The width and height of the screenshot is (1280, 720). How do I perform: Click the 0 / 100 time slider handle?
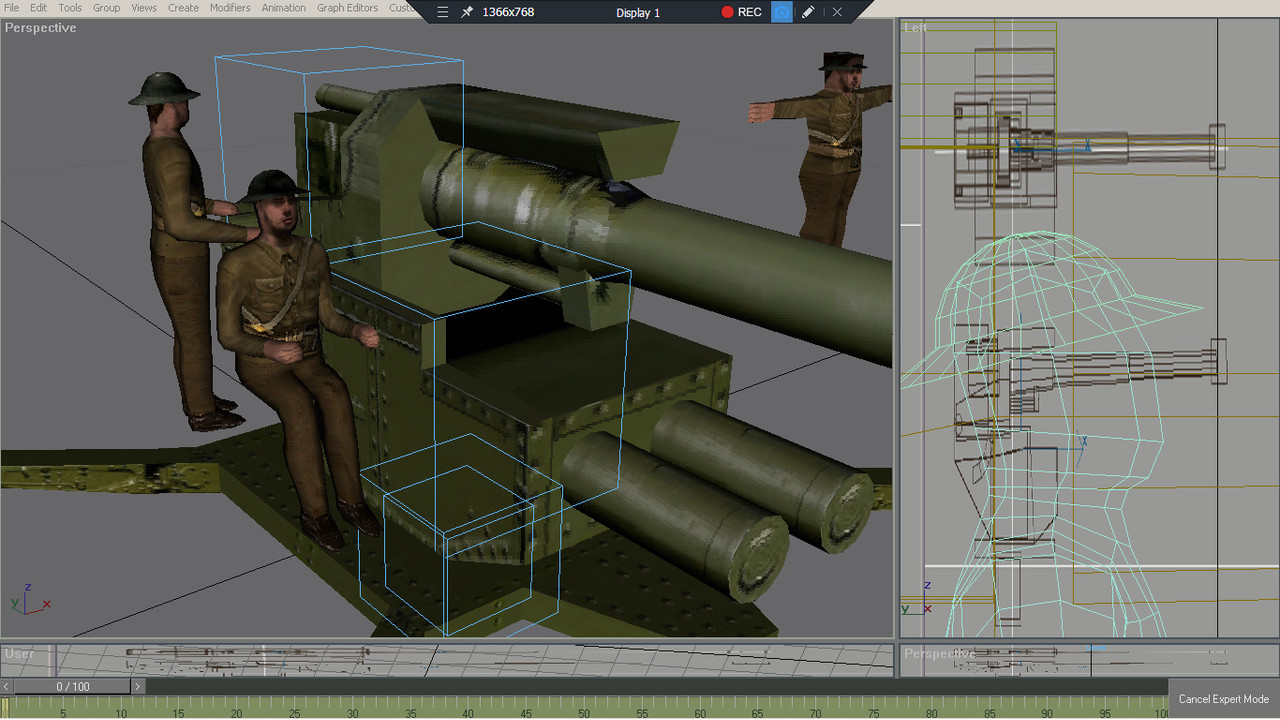click(x=73, y=686)
